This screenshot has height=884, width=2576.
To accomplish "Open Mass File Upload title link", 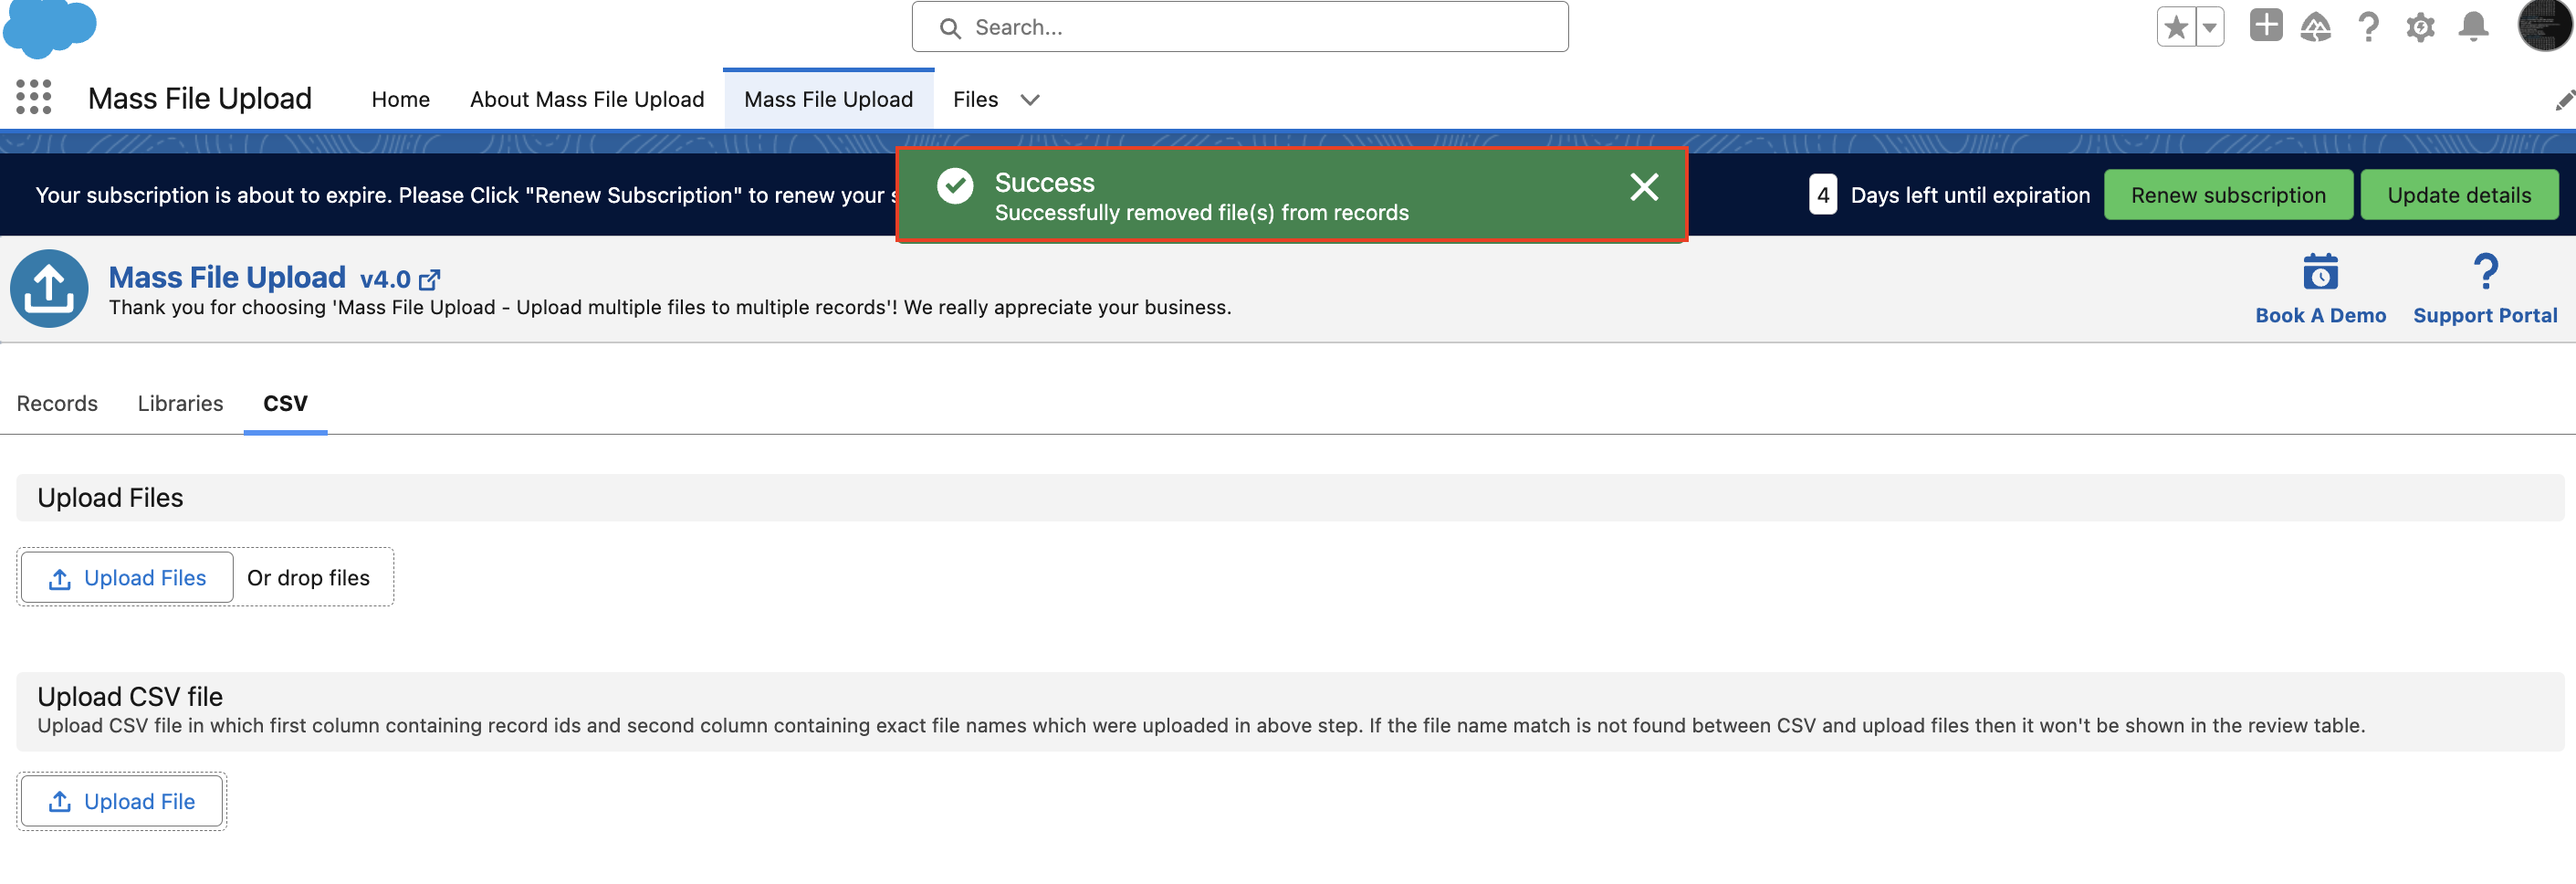I will click(x=227, y=277).
